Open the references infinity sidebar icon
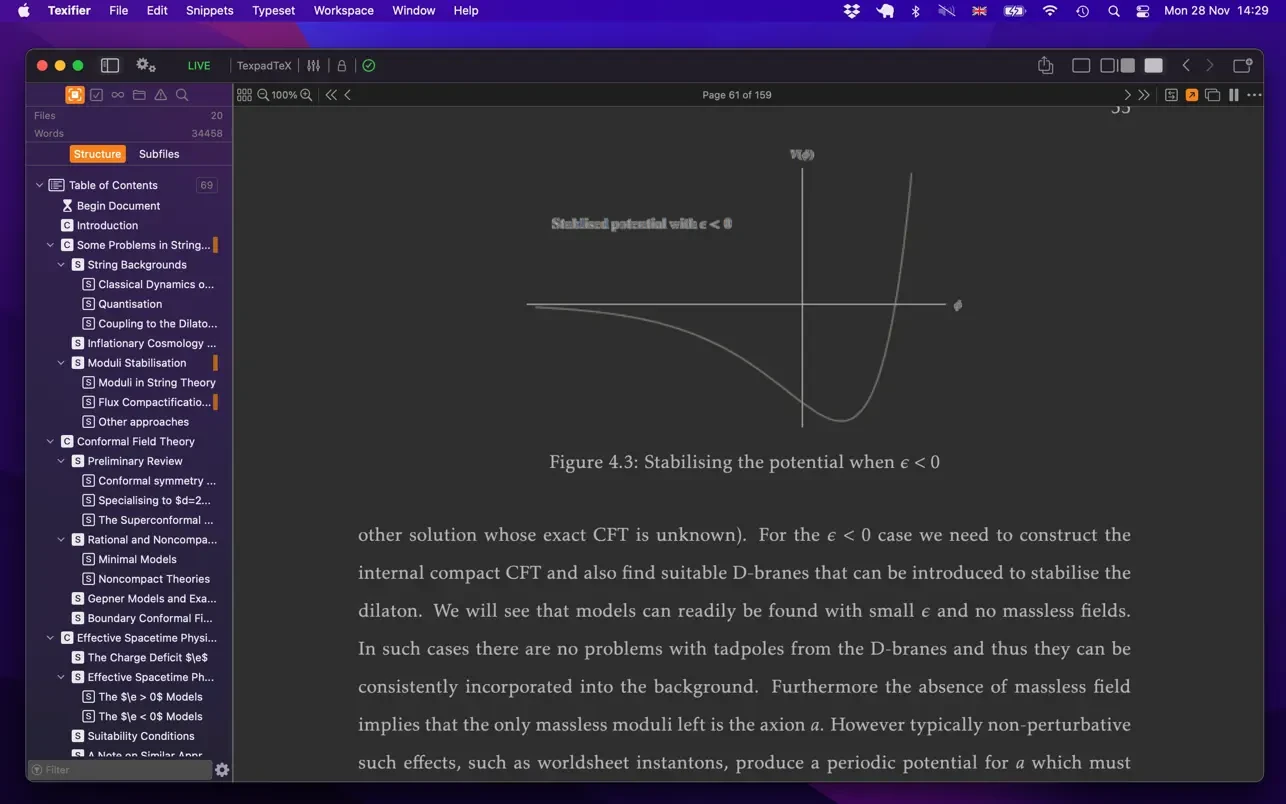The height and width of the screenshot is (804, 1286). click(x=118, y=95)
